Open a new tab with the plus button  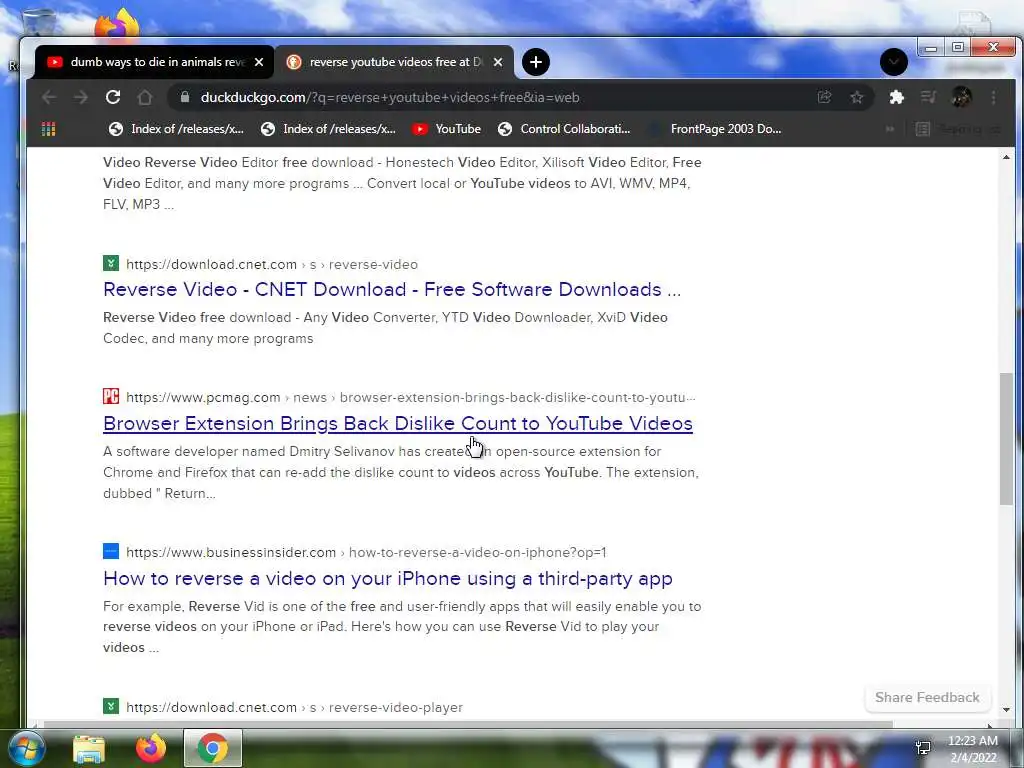[536, 62]
